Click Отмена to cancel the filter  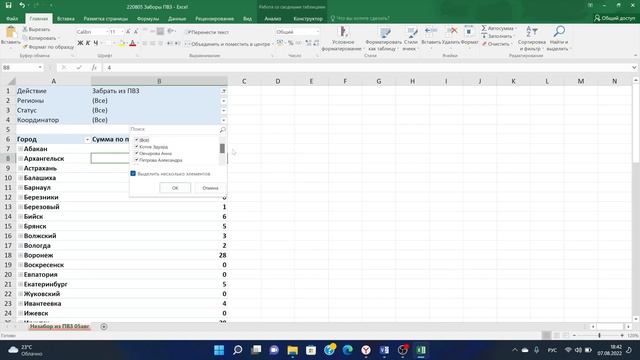tap(210, 188)
